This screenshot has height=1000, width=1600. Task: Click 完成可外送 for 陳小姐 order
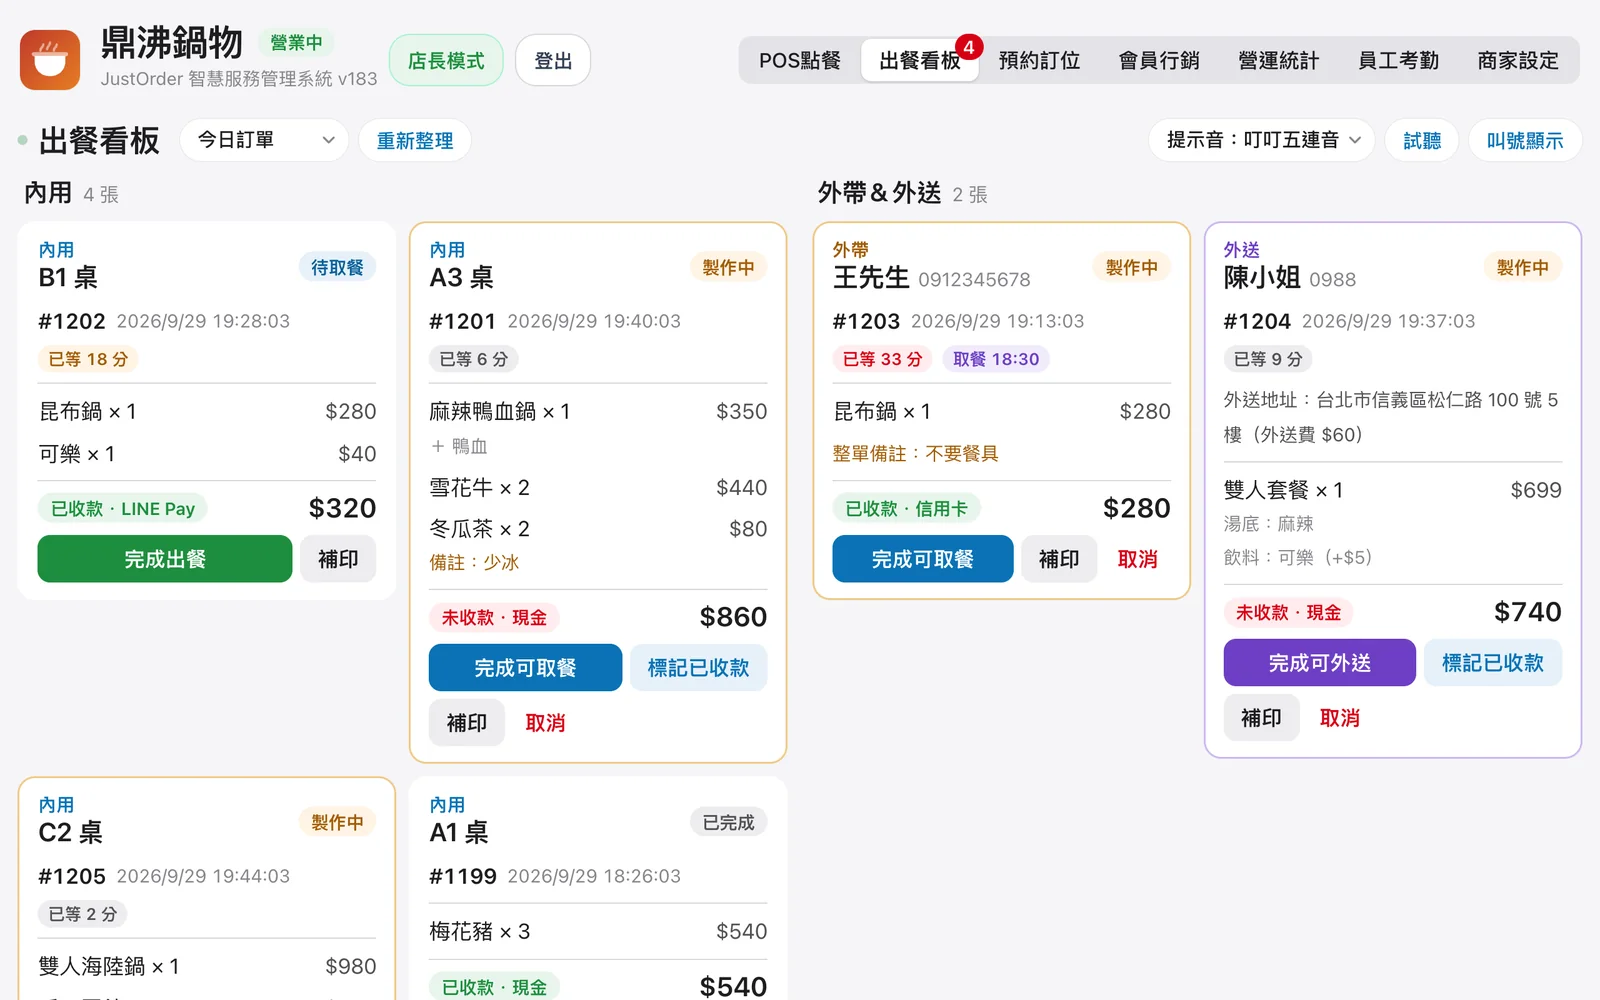(1320, 662)
